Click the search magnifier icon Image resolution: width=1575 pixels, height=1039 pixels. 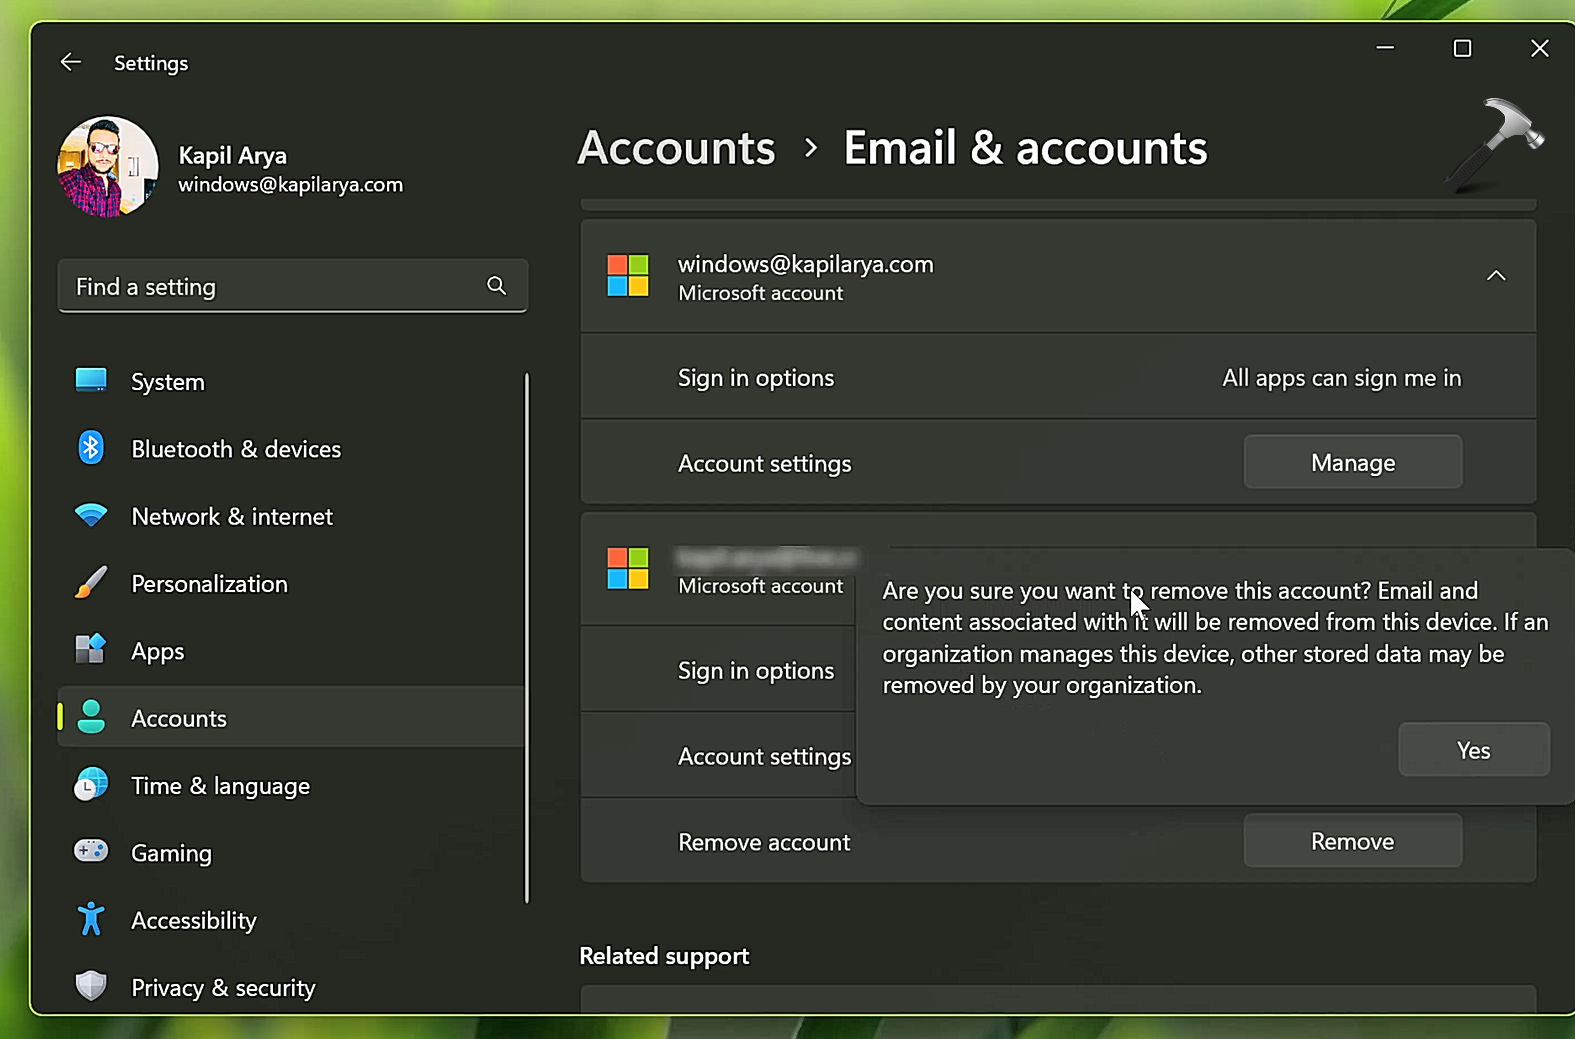tap(496, 286)
